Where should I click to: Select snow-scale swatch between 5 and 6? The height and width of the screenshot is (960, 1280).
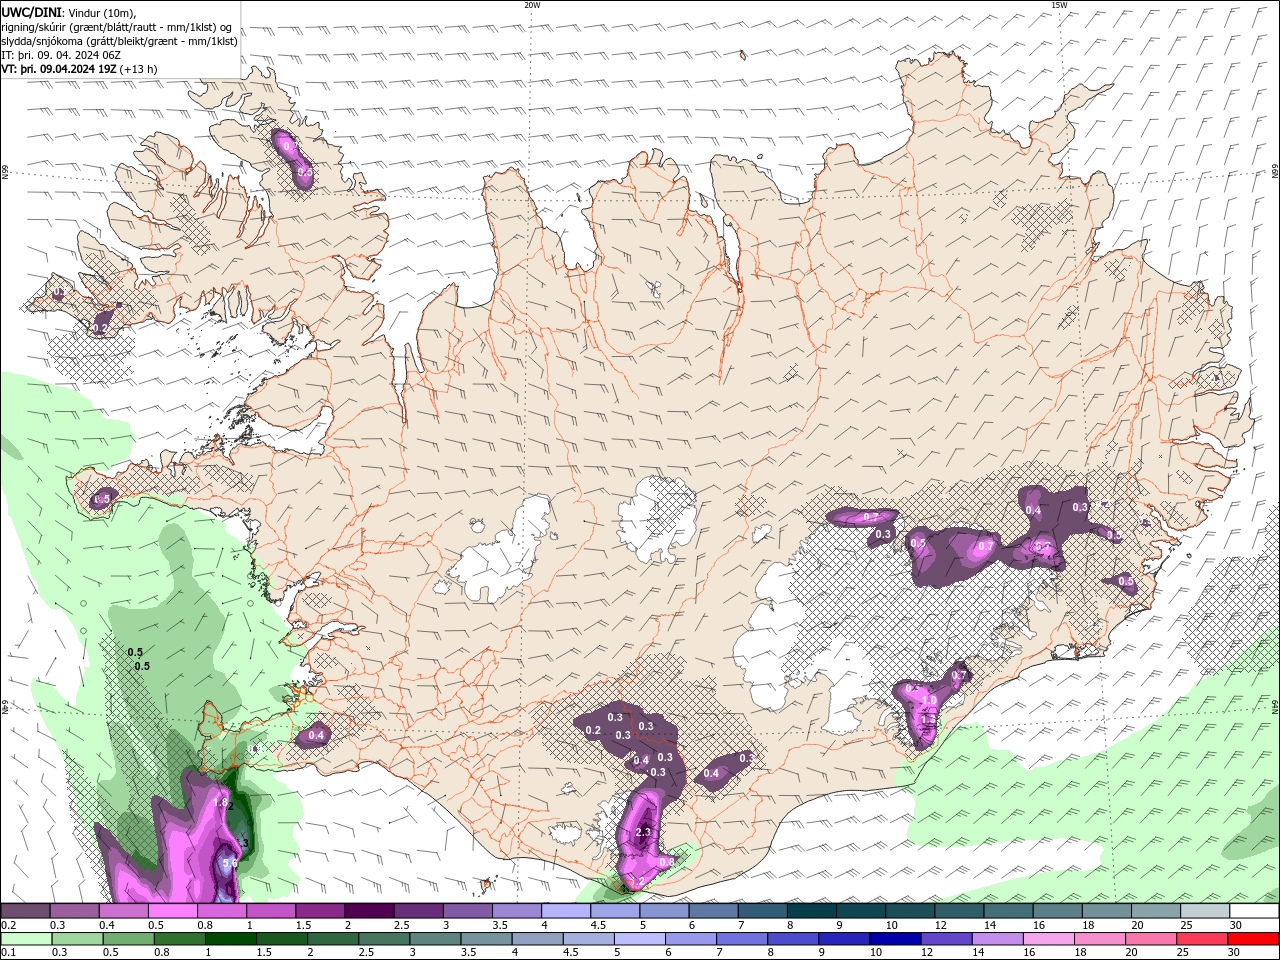664,911
